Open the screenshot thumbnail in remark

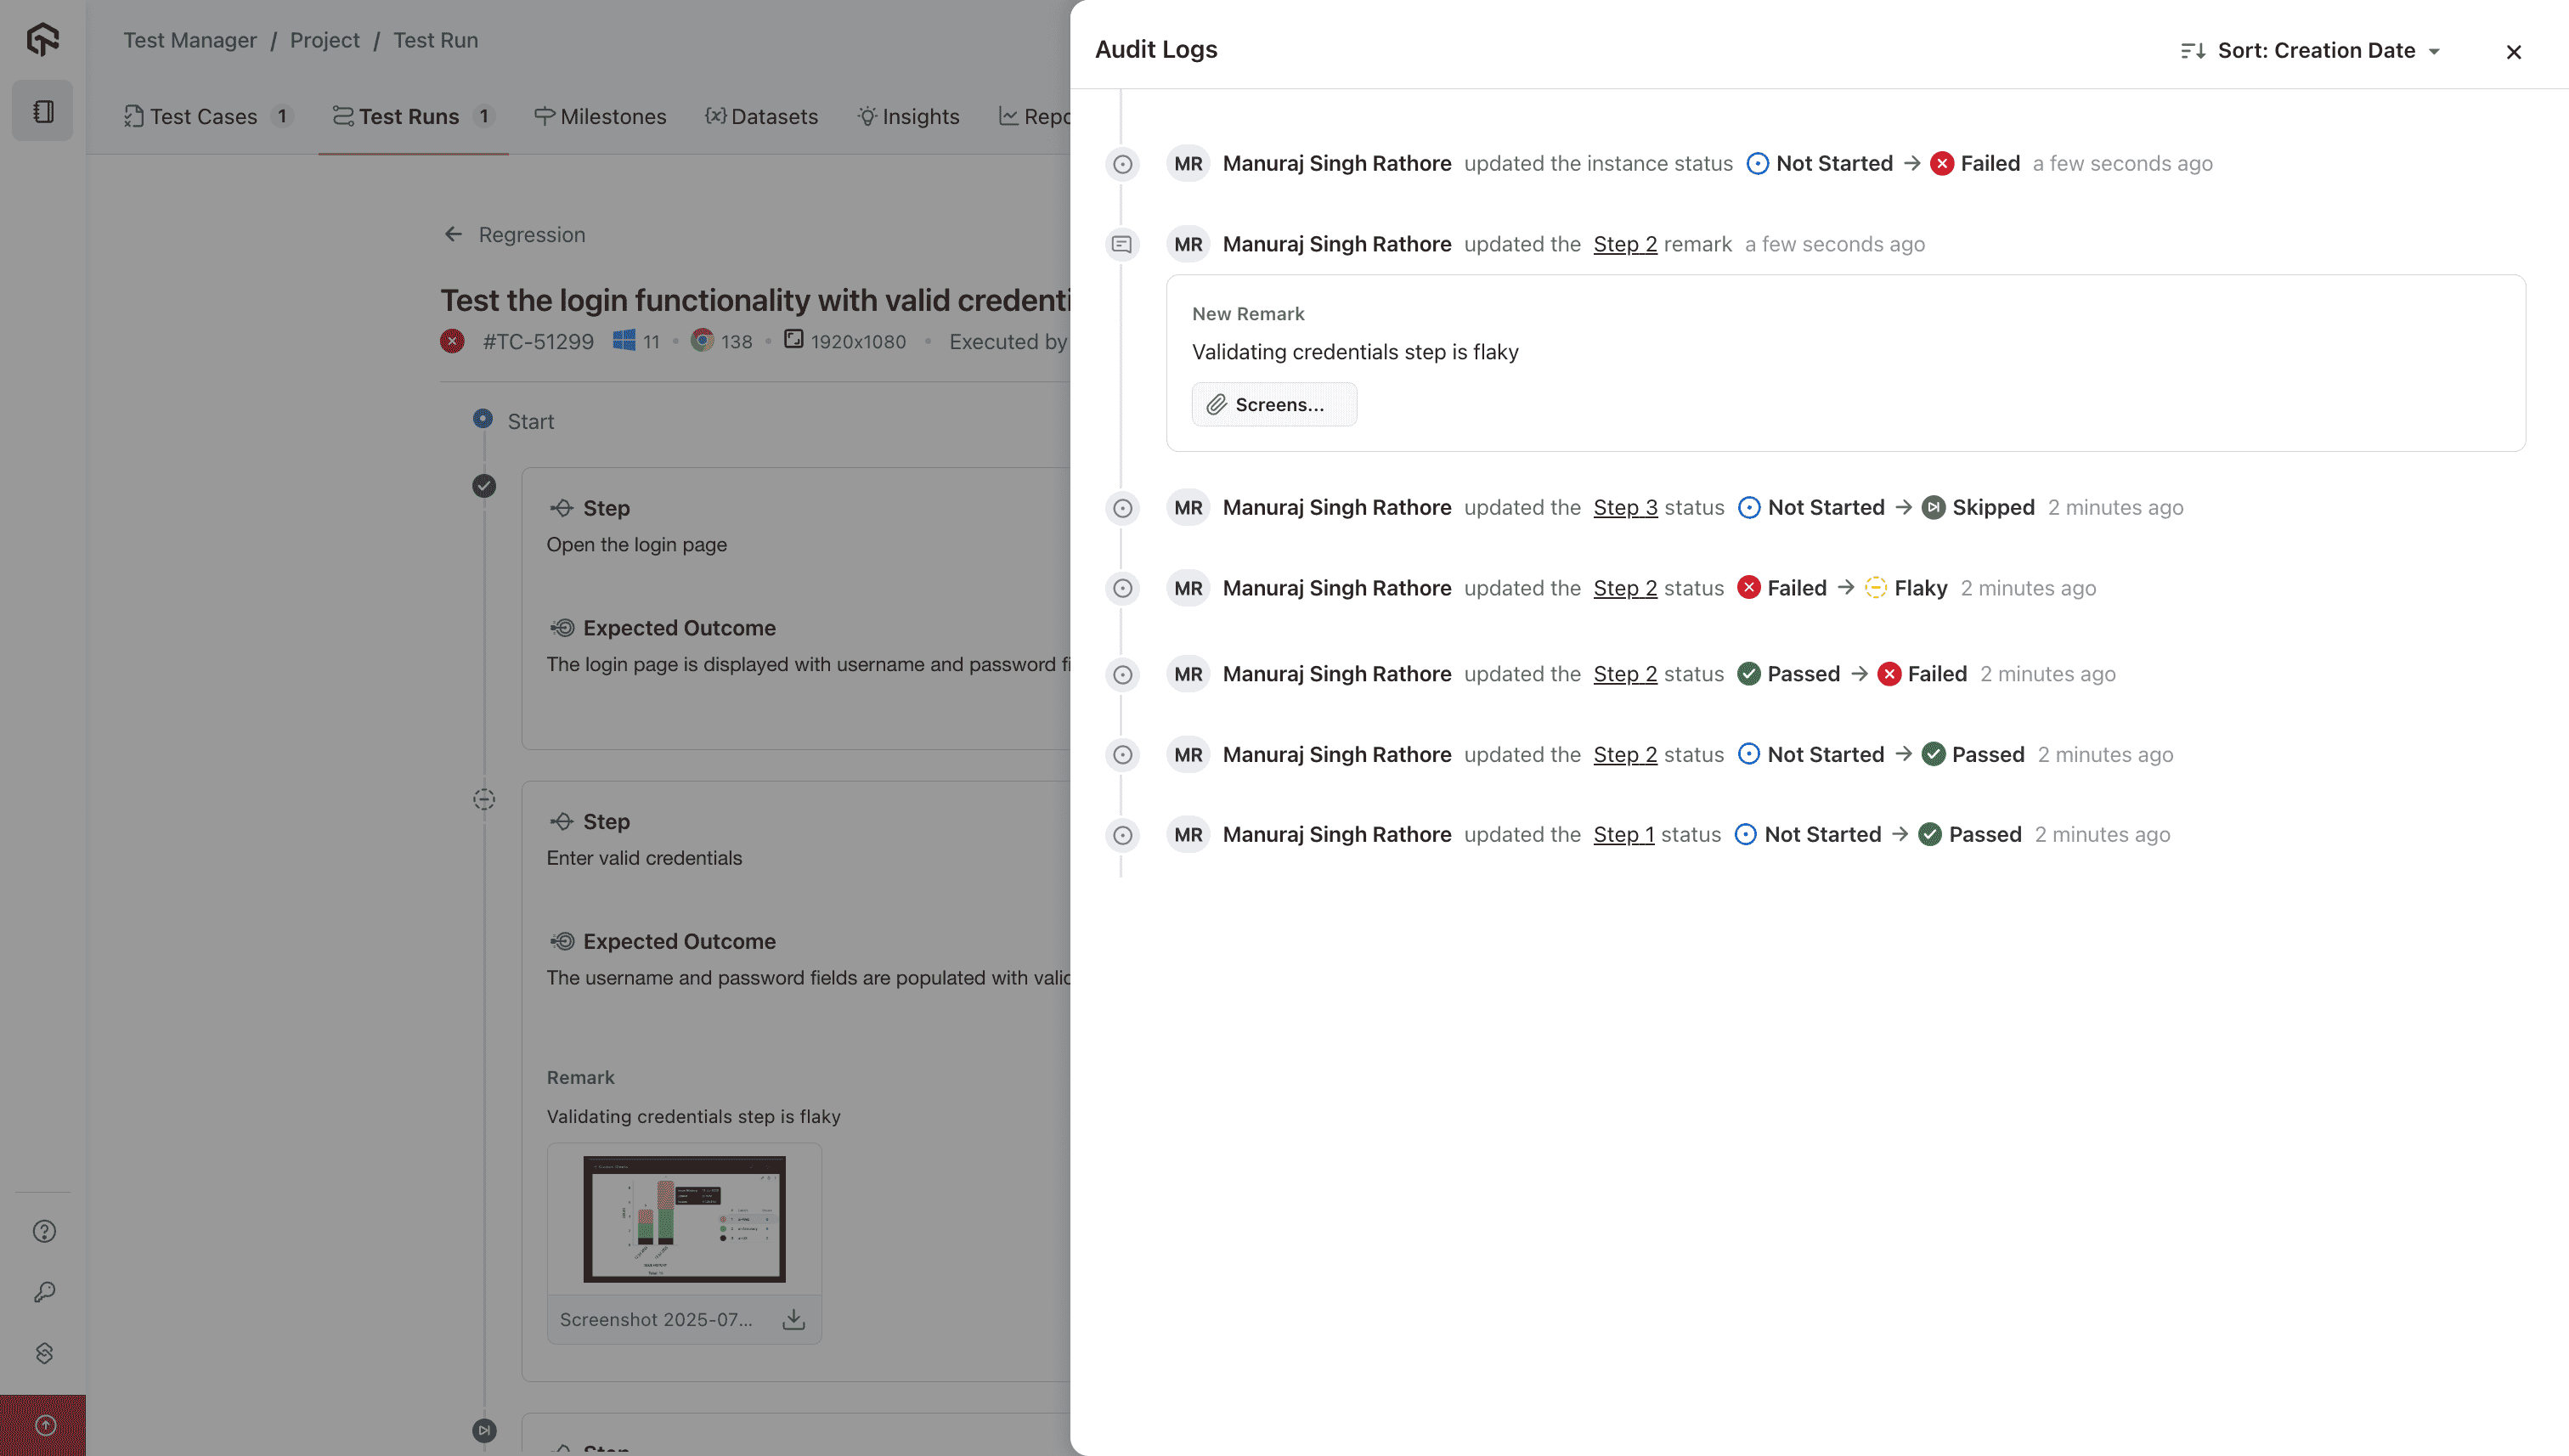684,1219
